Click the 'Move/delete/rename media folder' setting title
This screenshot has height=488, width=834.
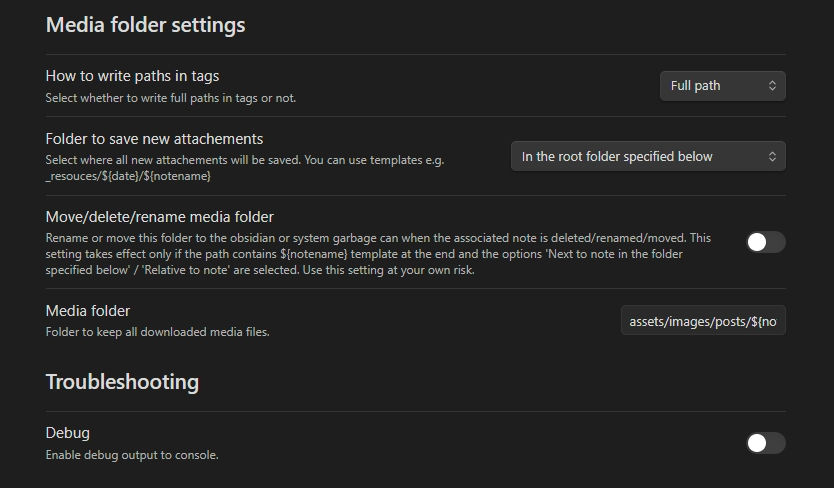click(x=159, y=217)
